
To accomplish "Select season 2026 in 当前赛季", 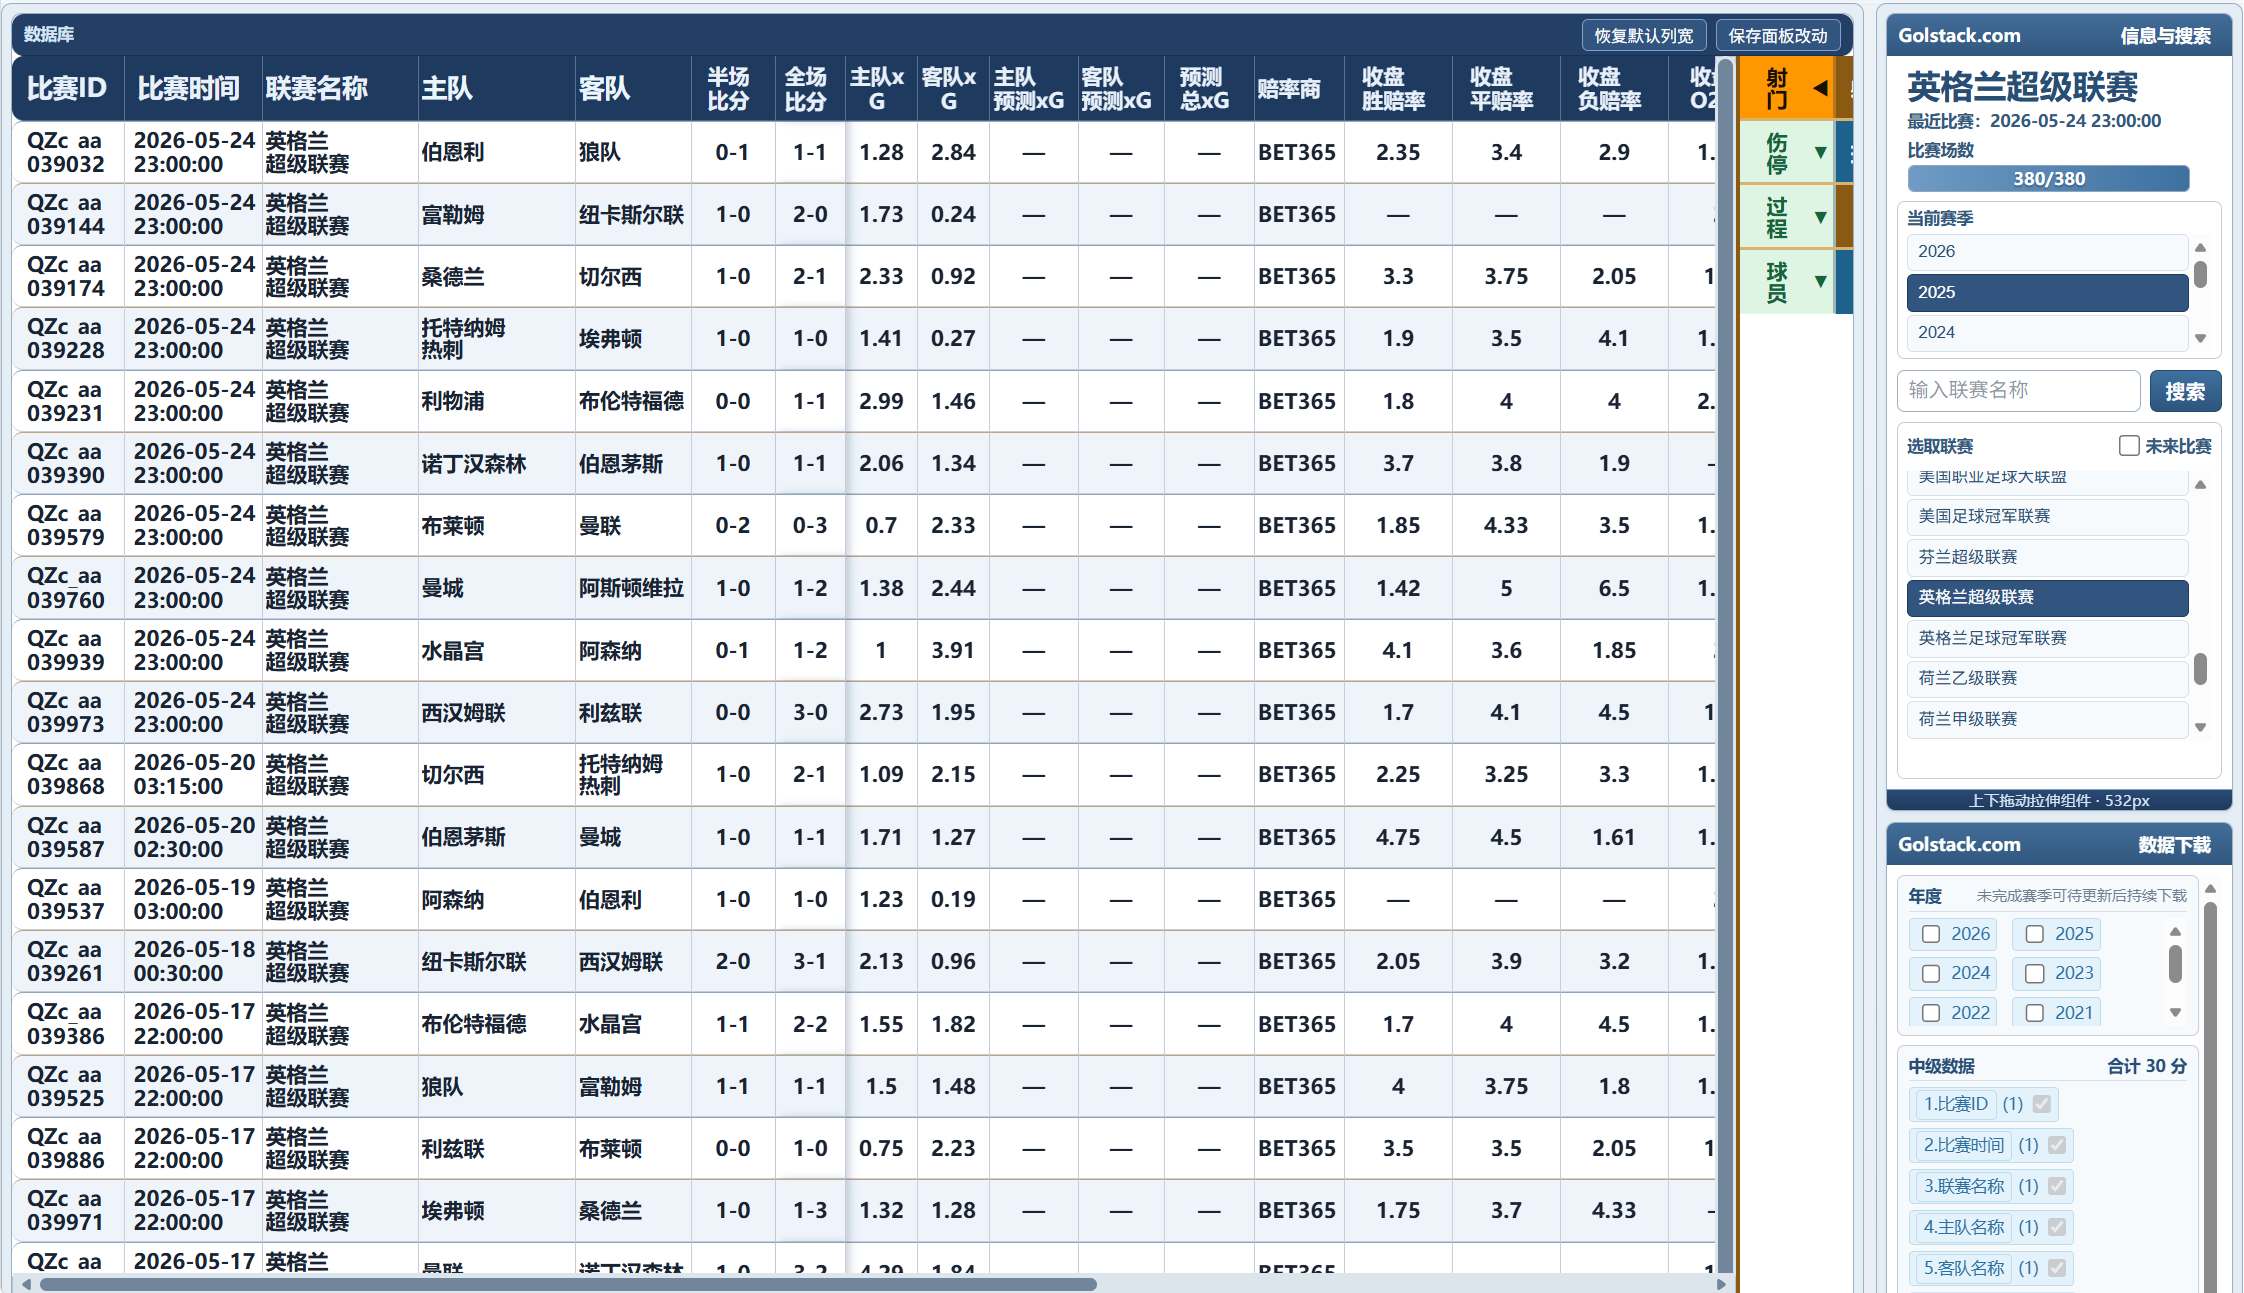I will click(x=2047, y=251).
